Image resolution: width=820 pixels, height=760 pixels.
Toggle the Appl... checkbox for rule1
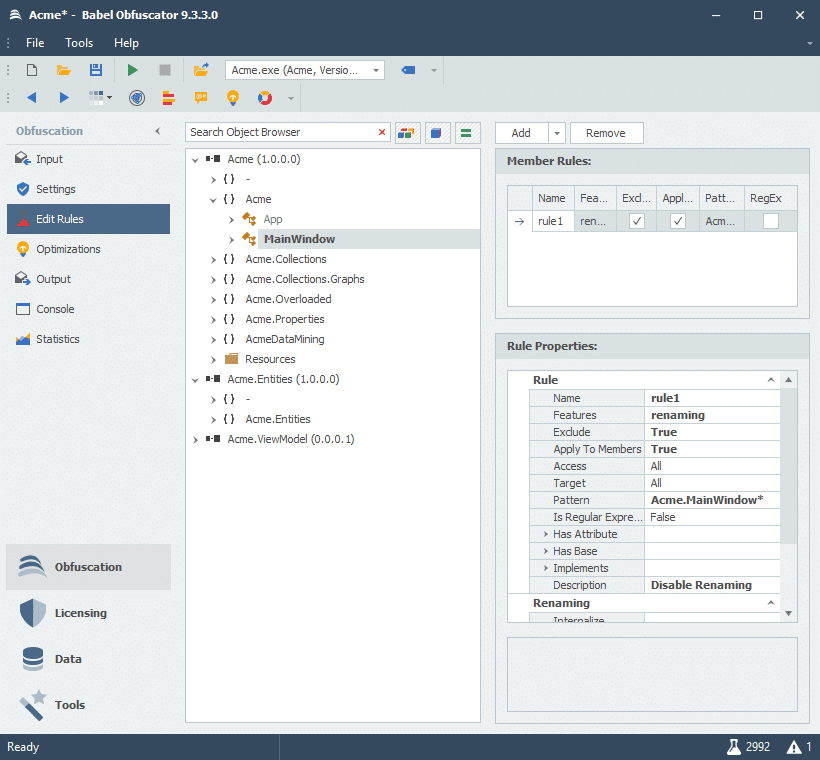678,221
